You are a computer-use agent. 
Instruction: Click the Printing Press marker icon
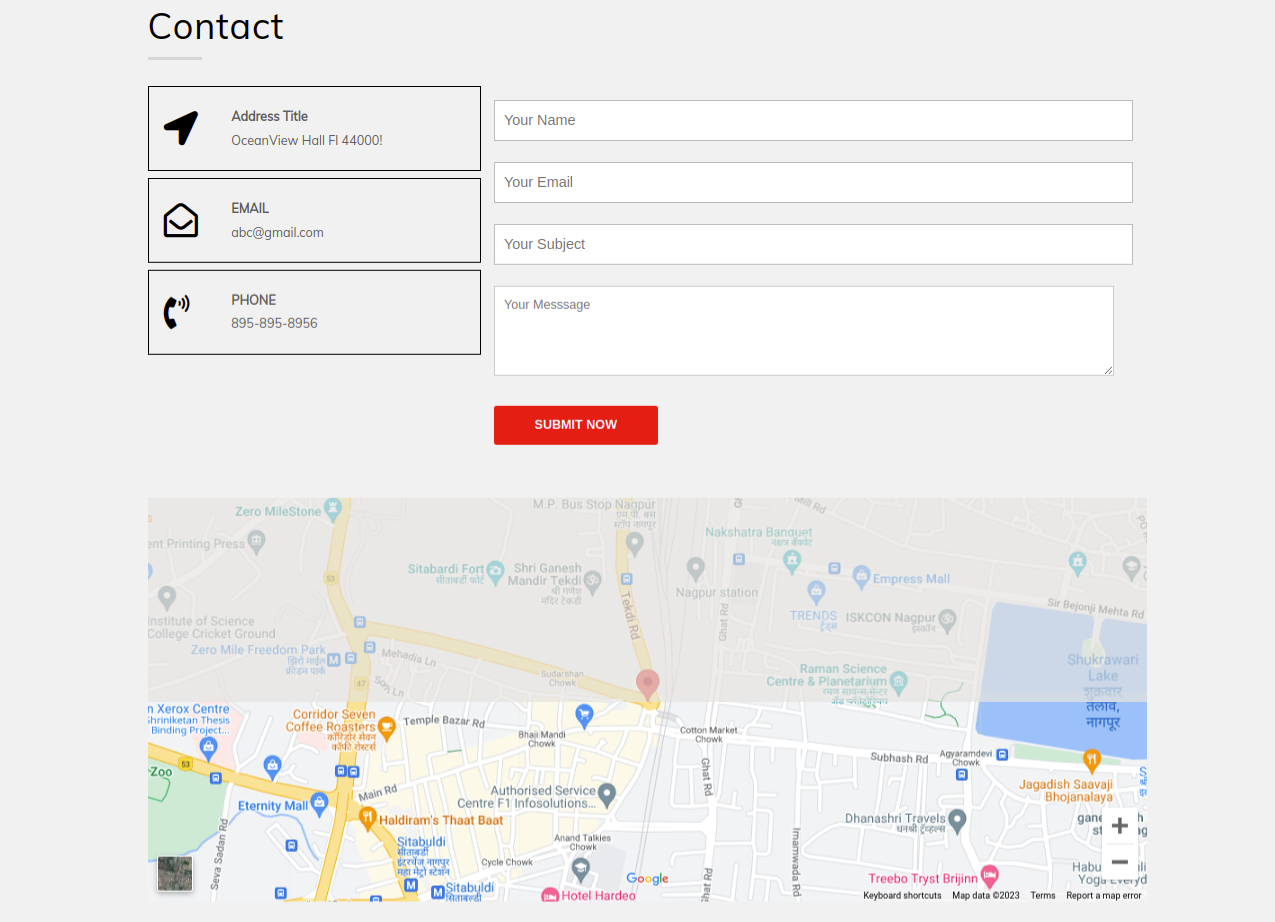(x=257, y=541)
